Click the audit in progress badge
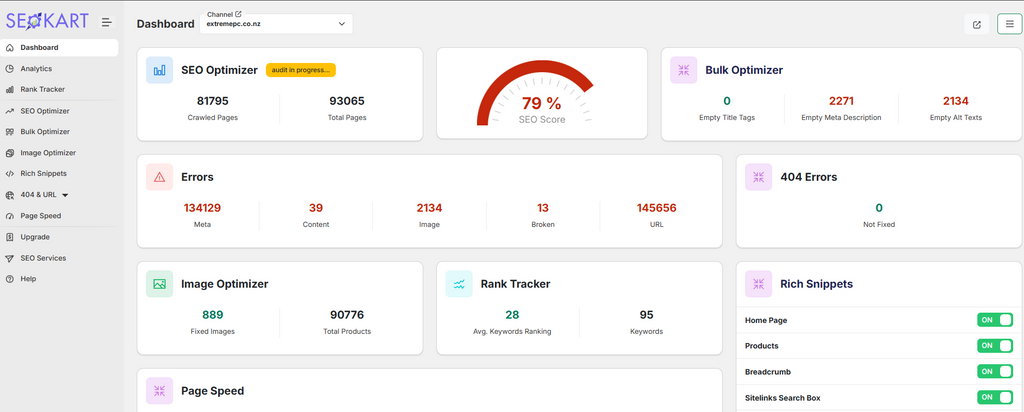Image resolution: width=1024 pixels, height=412 pixels. point(300,70)
